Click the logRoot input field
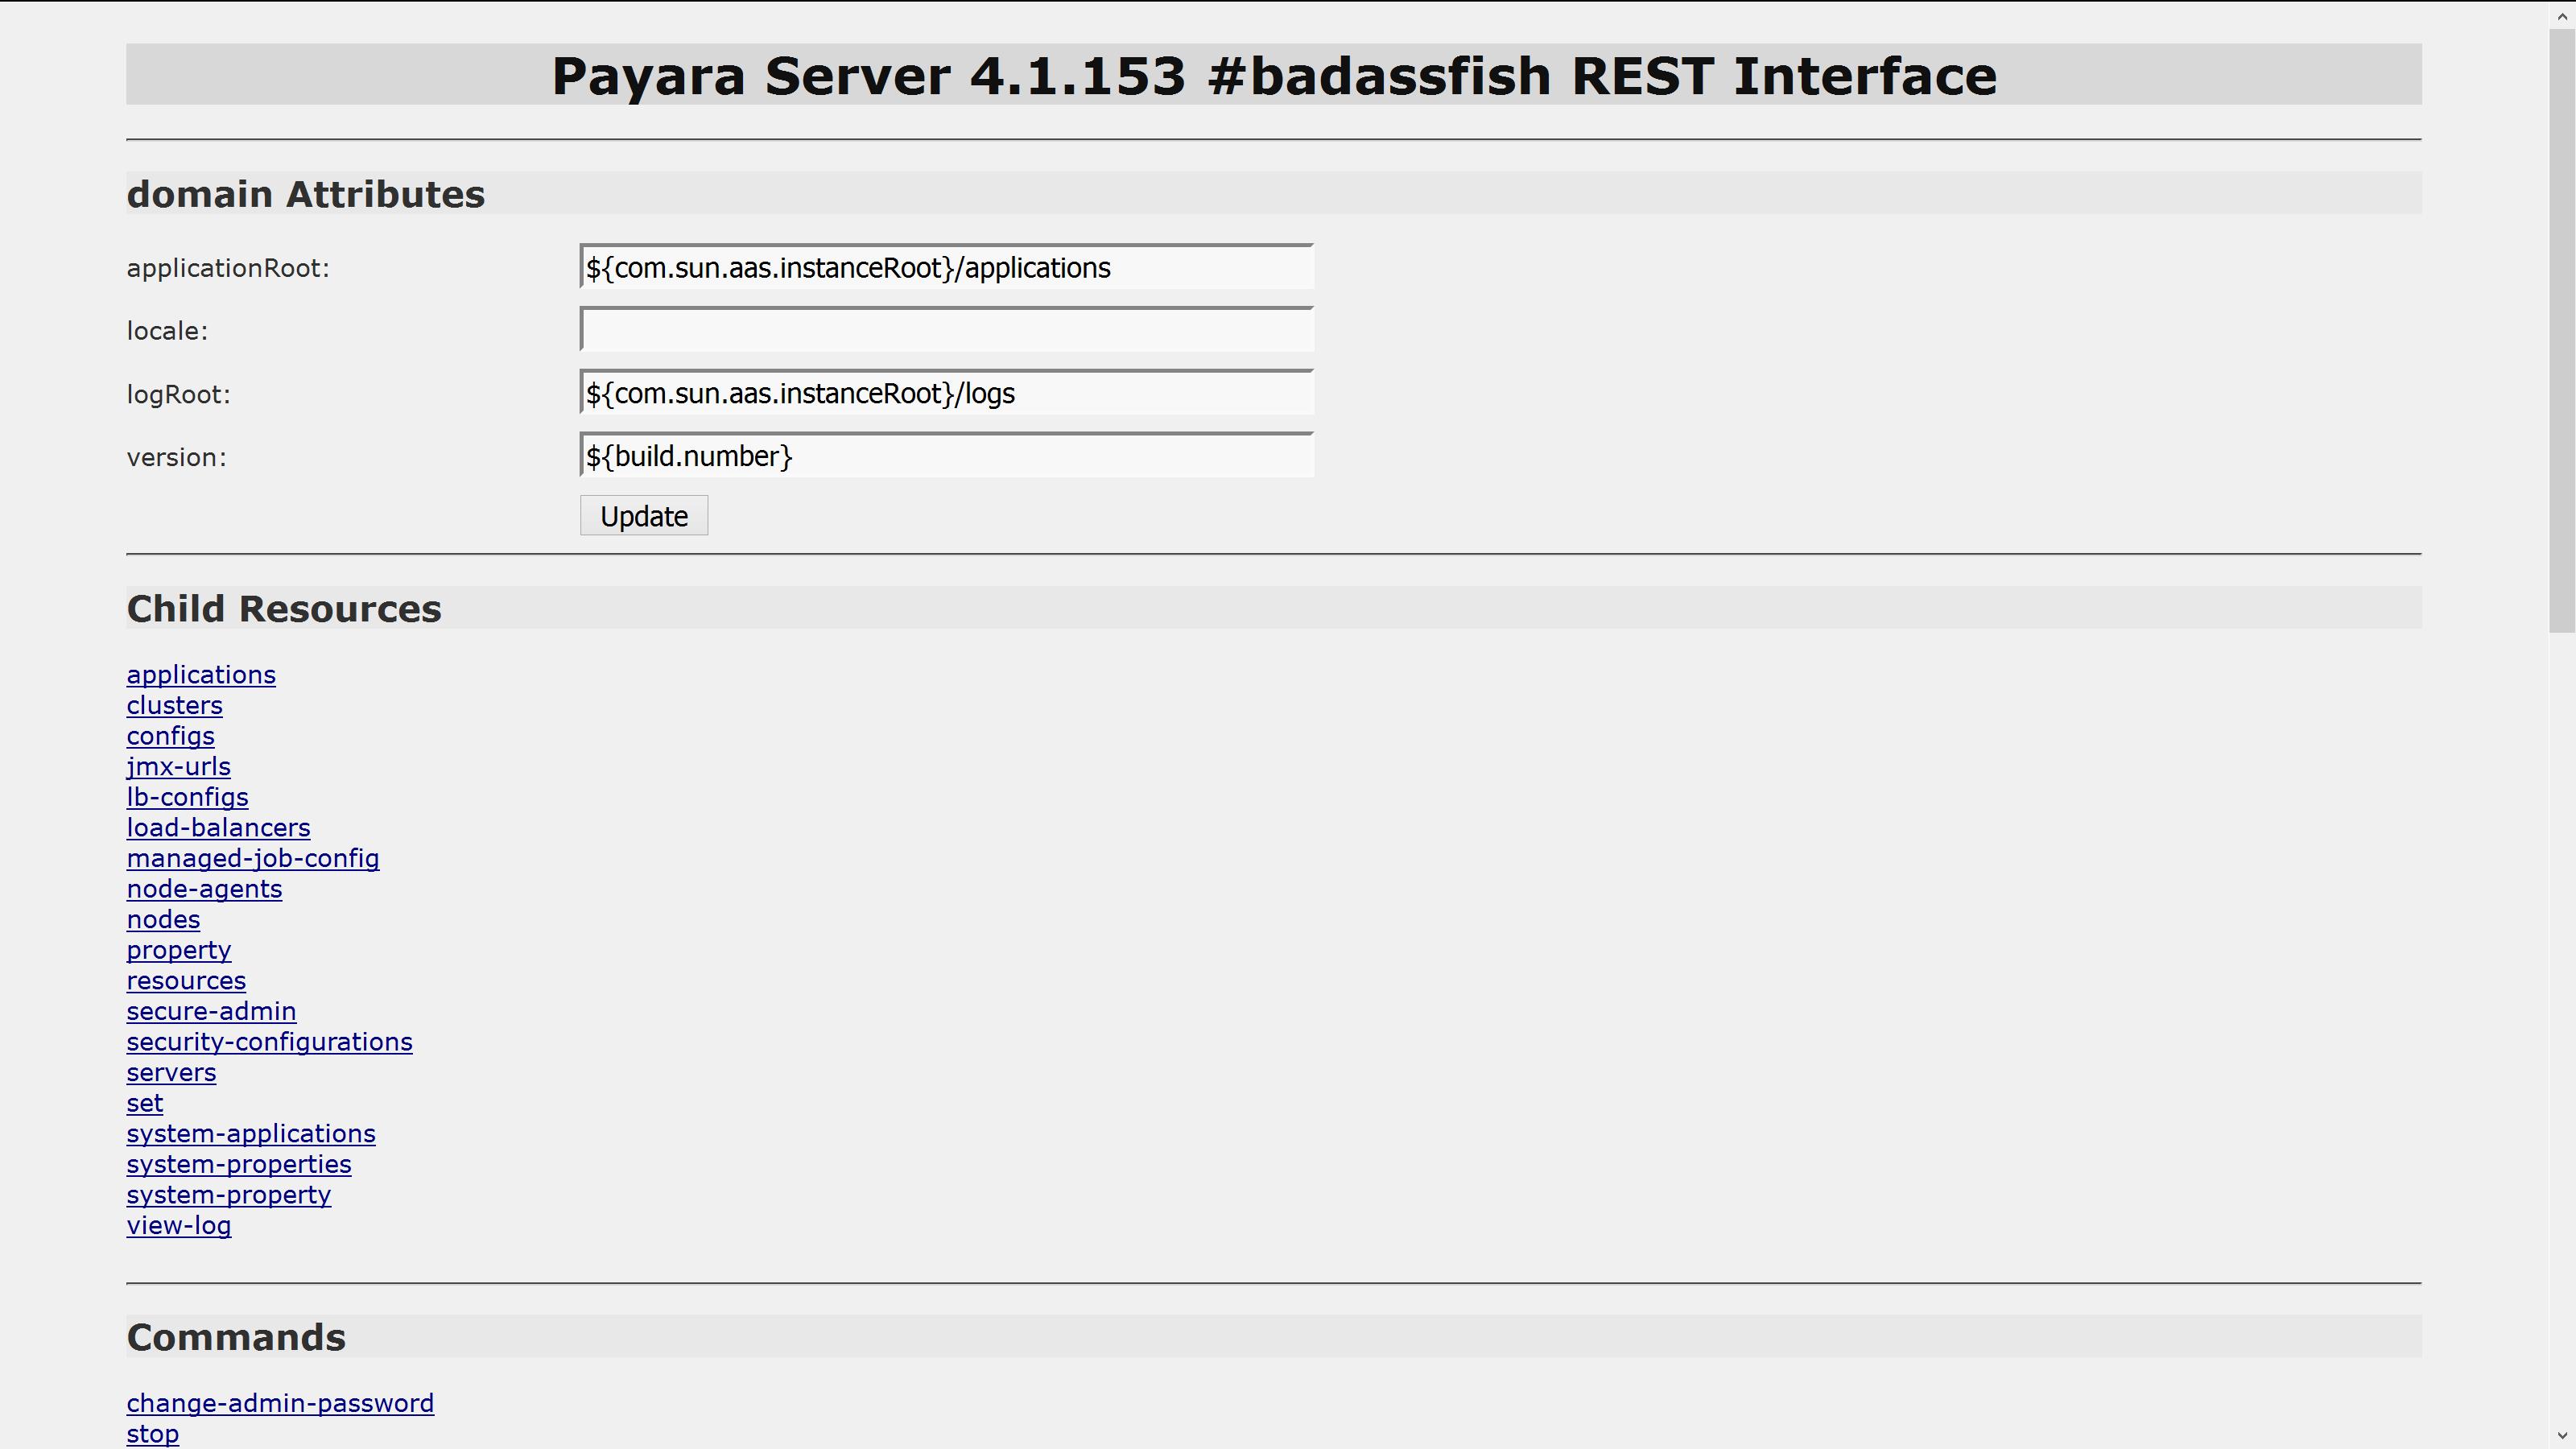Screen dimensions: 2576x1449 pos(945,394)
